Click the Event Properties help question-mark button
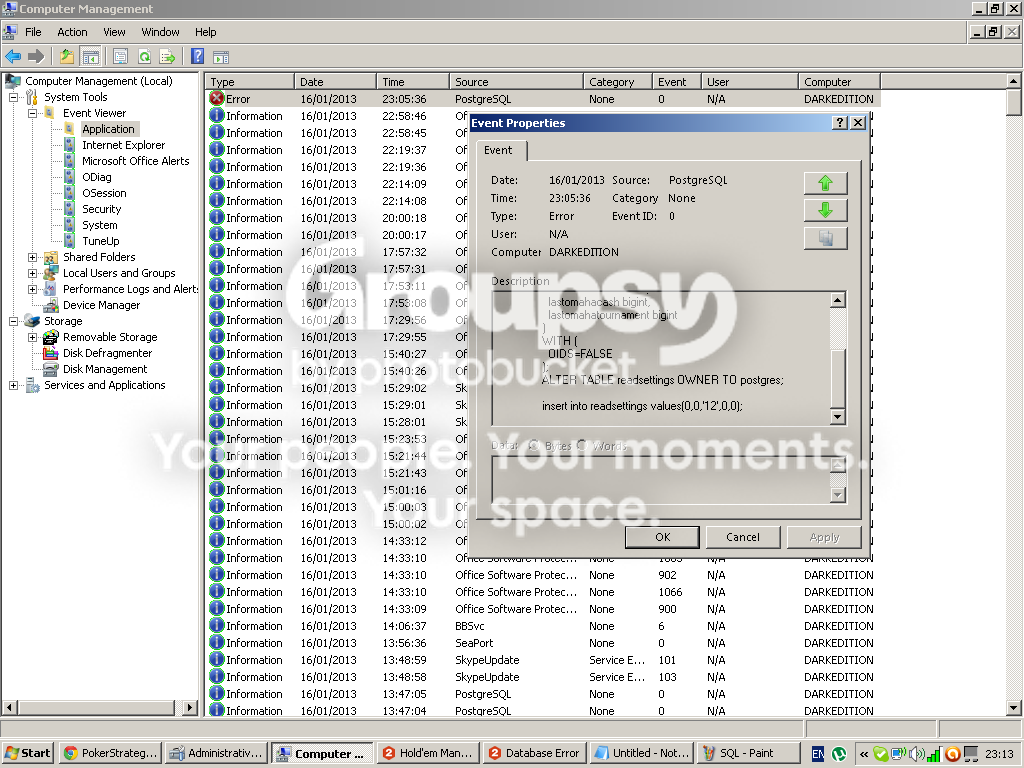This screenshot has width=1024, height=768. pyautogui.click(x=840, y=123)
